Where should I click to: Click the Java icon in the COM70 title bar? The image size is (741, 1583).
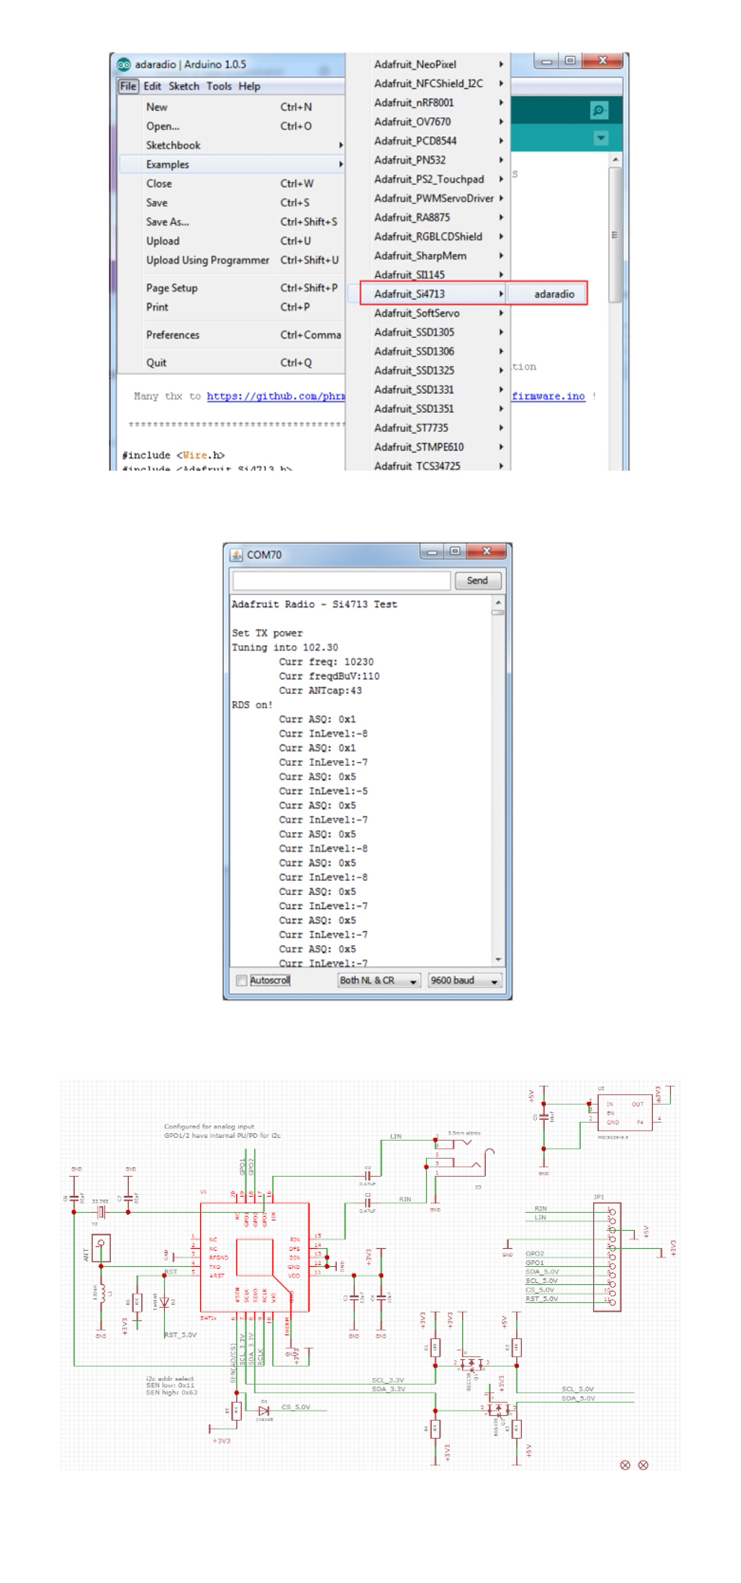237,555
